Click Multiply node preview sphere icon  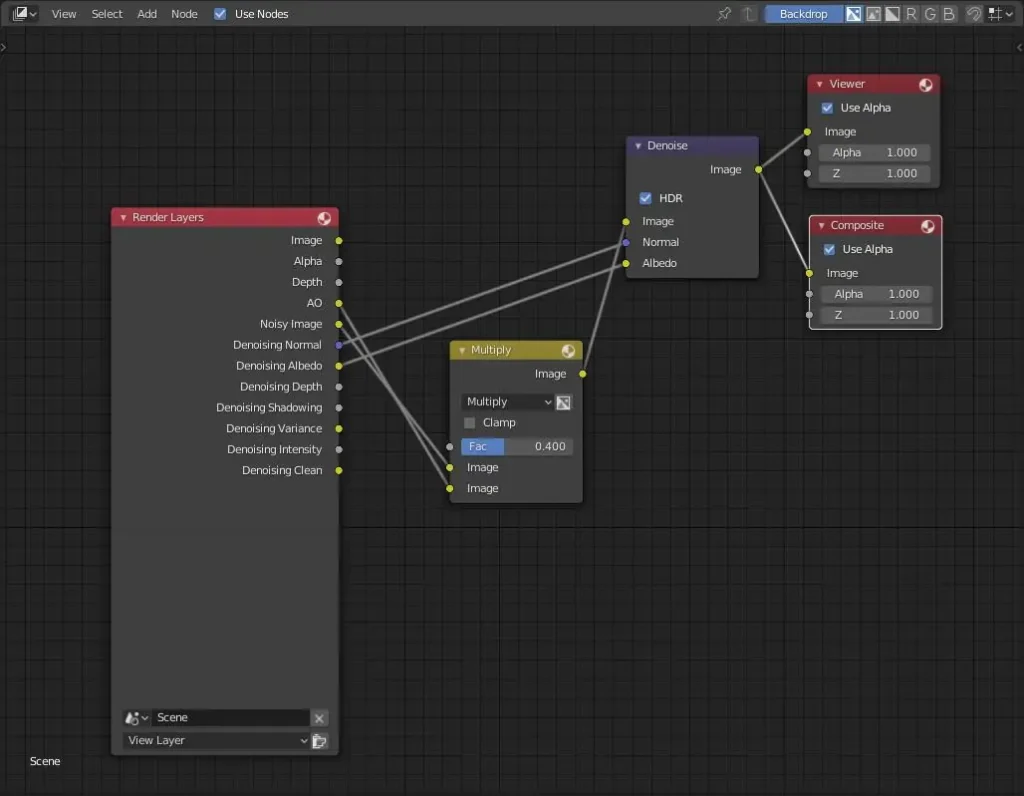click(x=568, y=351)
